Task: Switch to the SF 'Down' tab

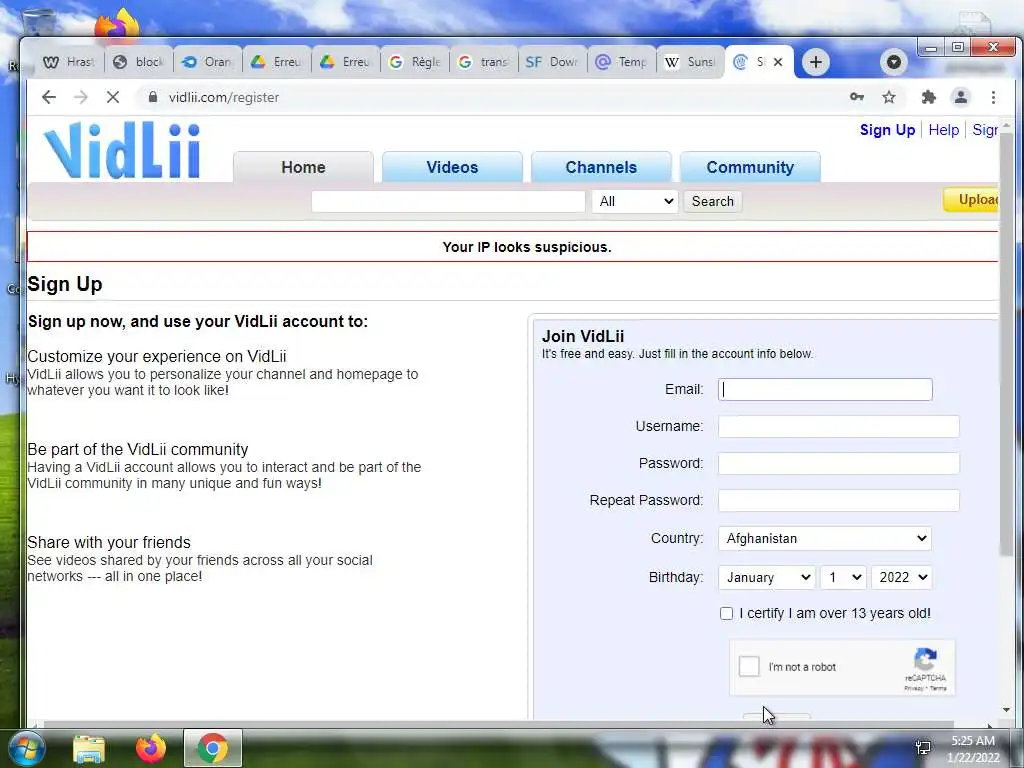Action: [x=553, y=62]
